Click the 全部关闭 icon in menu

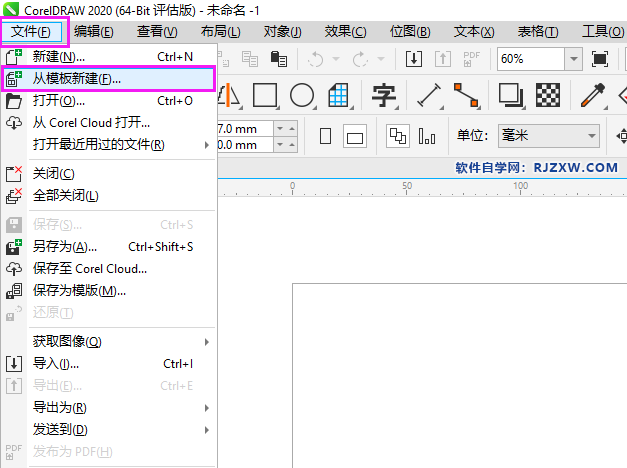pos(14,196)
